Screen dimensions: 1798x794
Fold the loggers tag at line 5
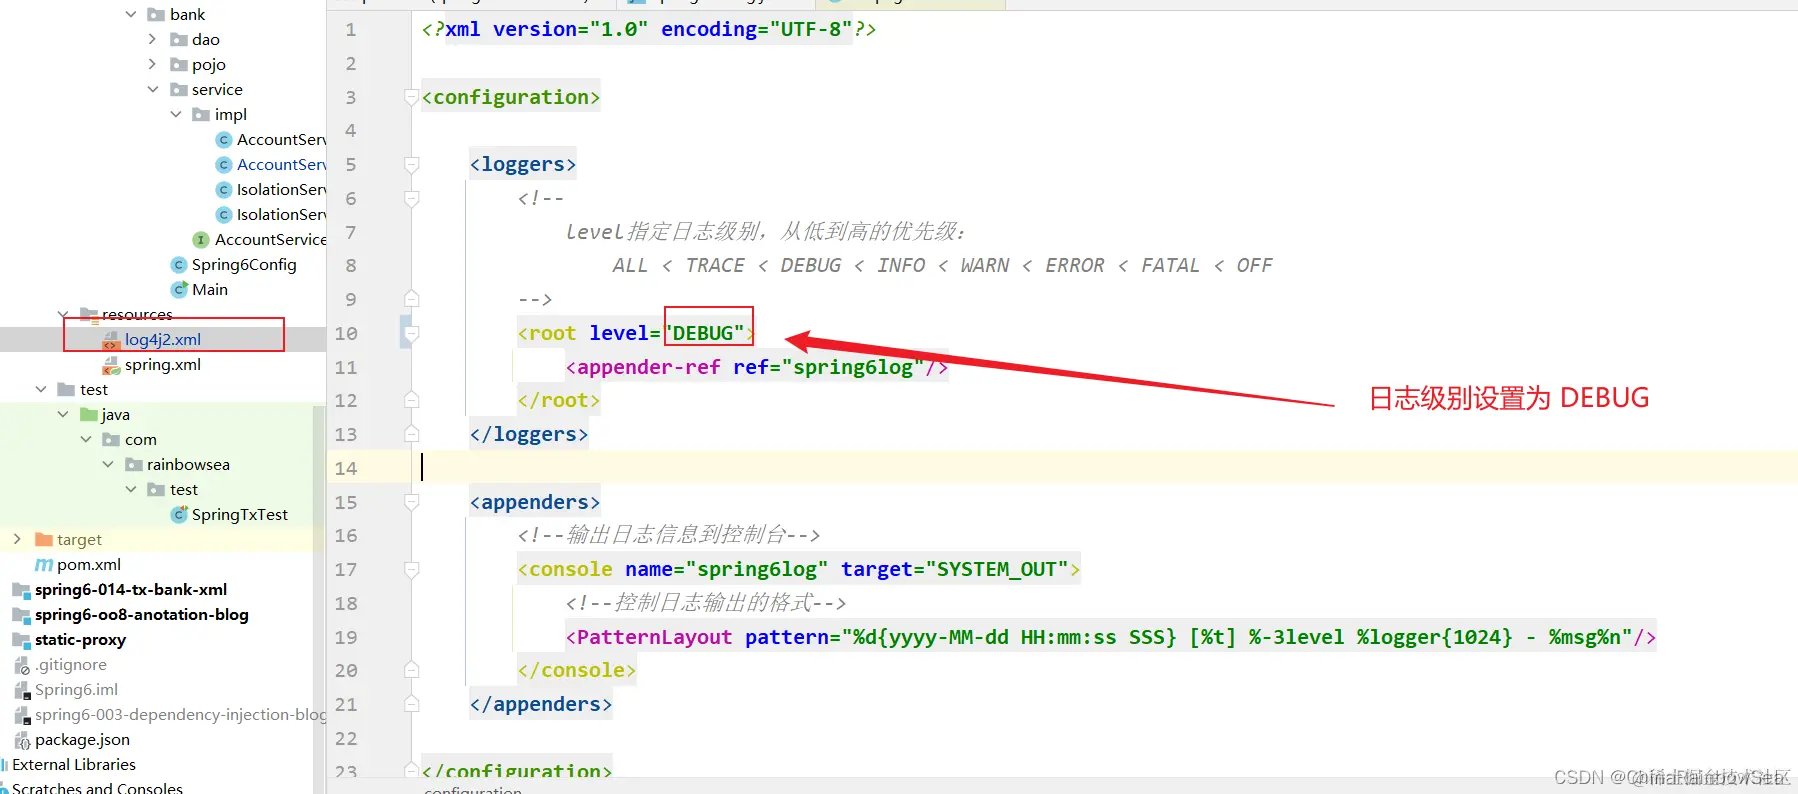[411, 164]
